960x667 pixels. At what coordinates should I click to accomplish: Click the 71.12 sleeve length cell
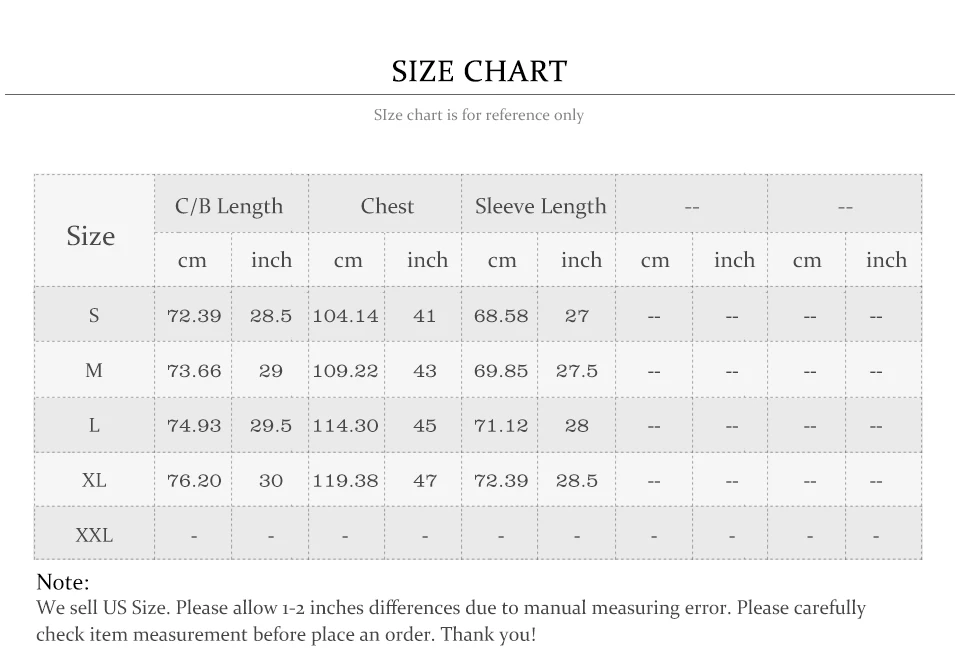(500, 426)
